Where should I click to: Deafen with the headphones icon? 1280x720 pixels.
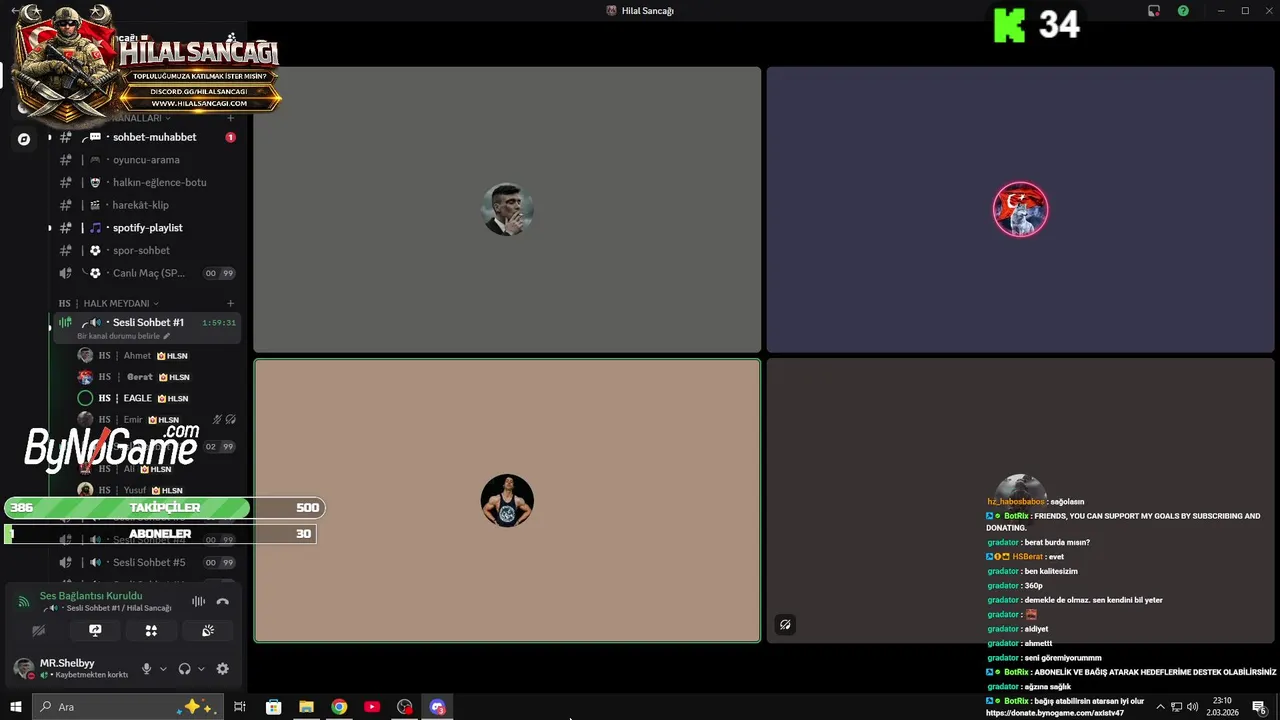[x=184, y=669]
